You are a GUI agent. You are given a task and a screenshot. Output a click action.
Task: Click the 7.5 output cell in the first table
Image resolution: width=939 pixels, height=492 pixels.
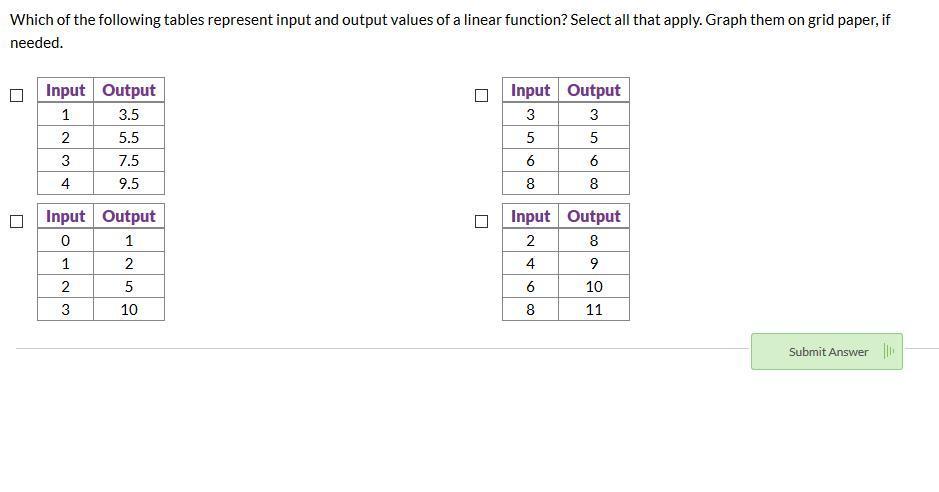[x=129, y=160]
